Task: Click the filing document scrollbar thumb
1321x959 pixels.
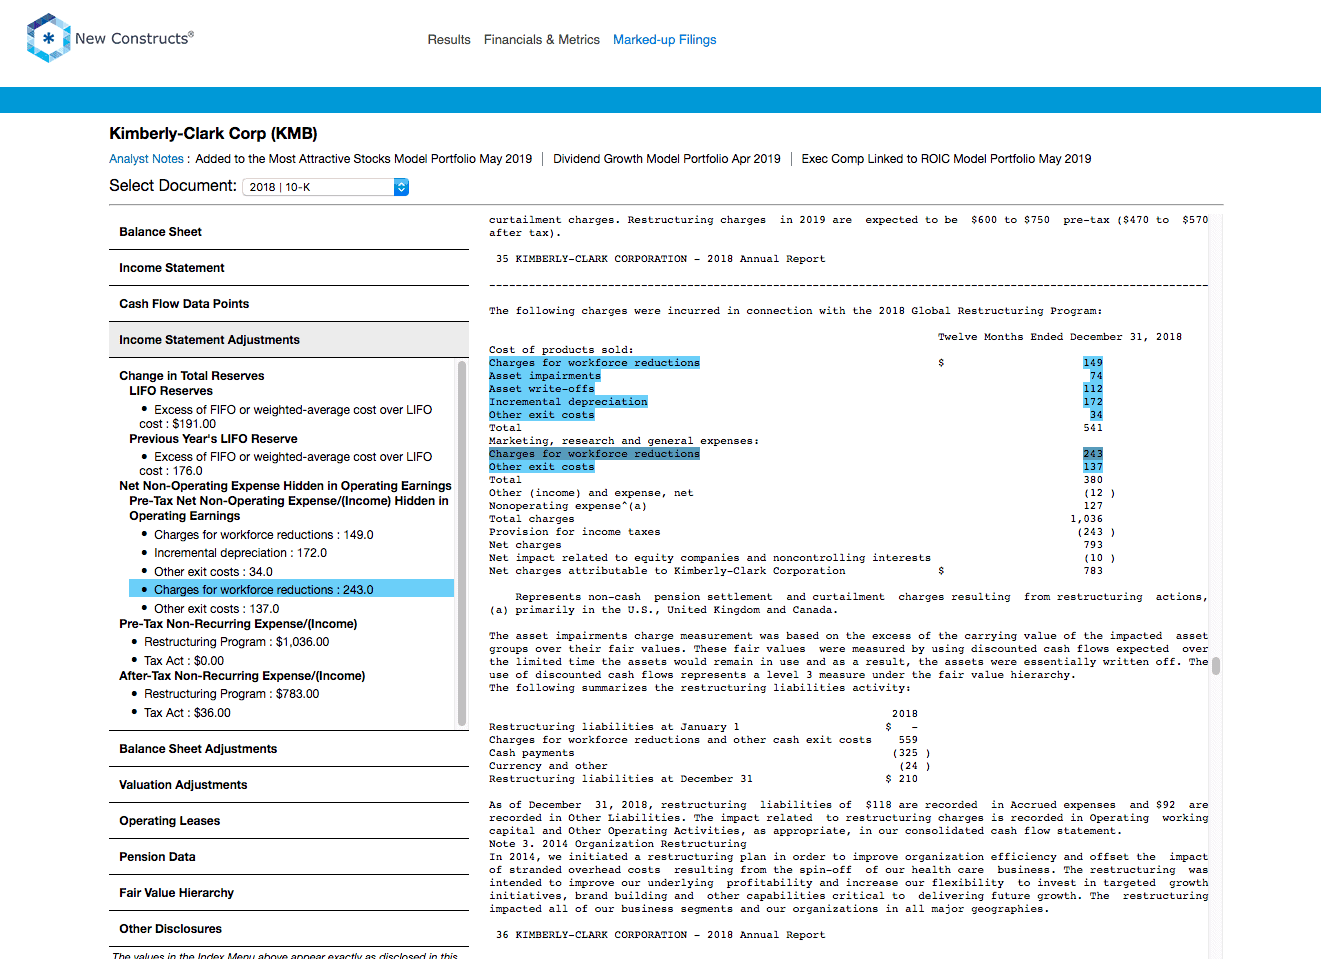Action: (1216, 666)
